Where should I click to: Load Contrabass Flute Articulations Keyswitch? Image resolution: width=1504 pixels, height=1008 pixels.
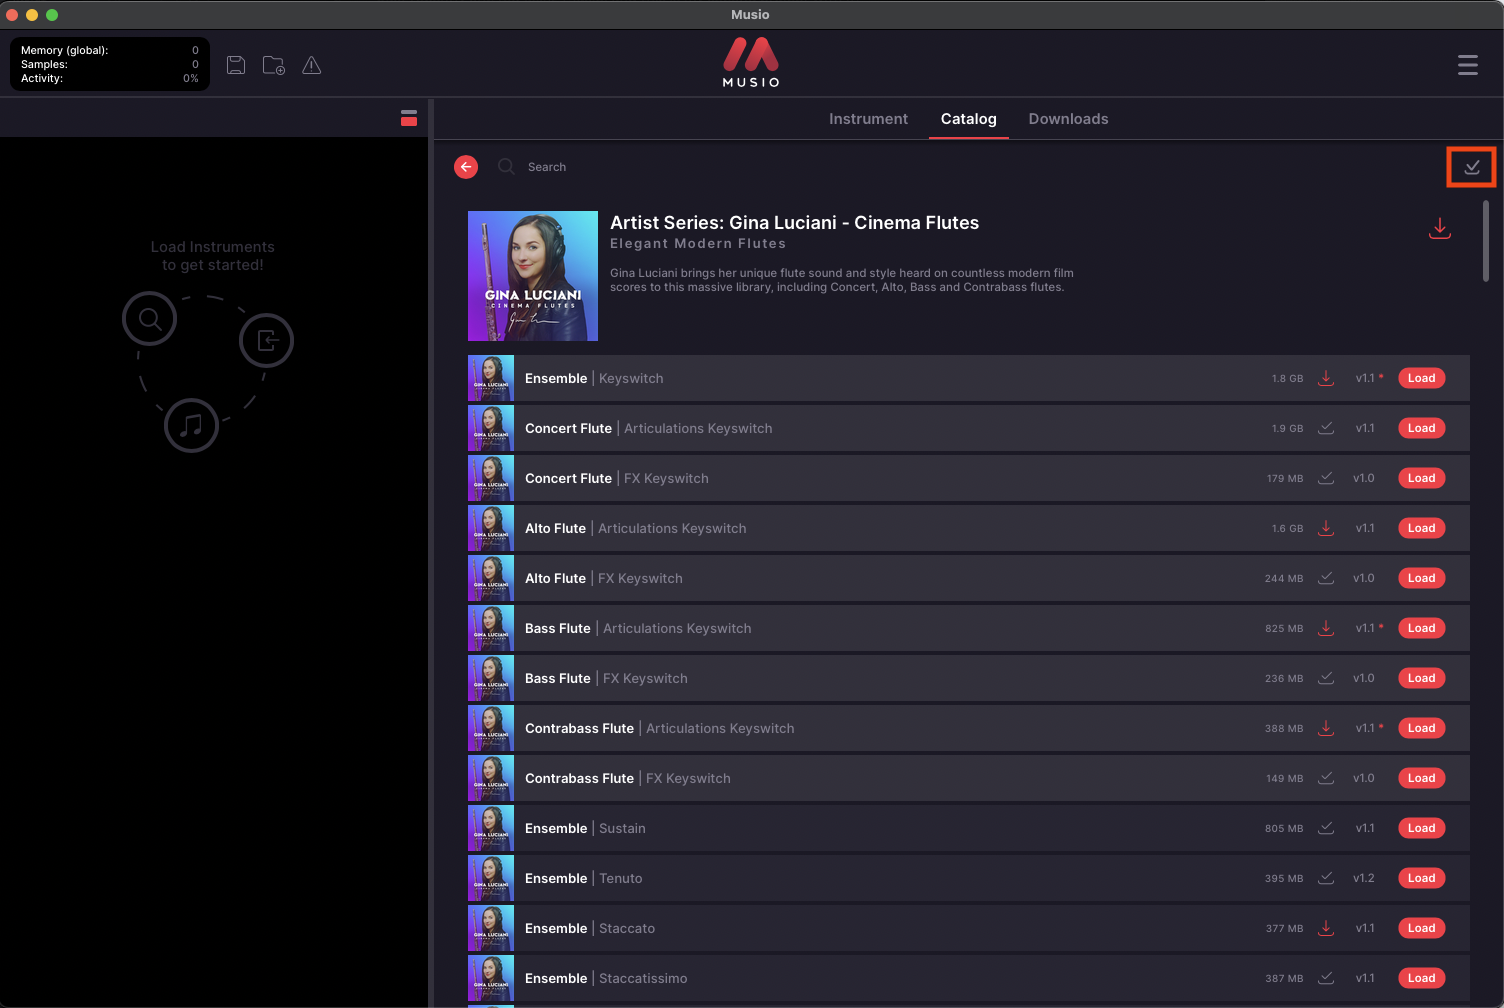click(1421, 728)
